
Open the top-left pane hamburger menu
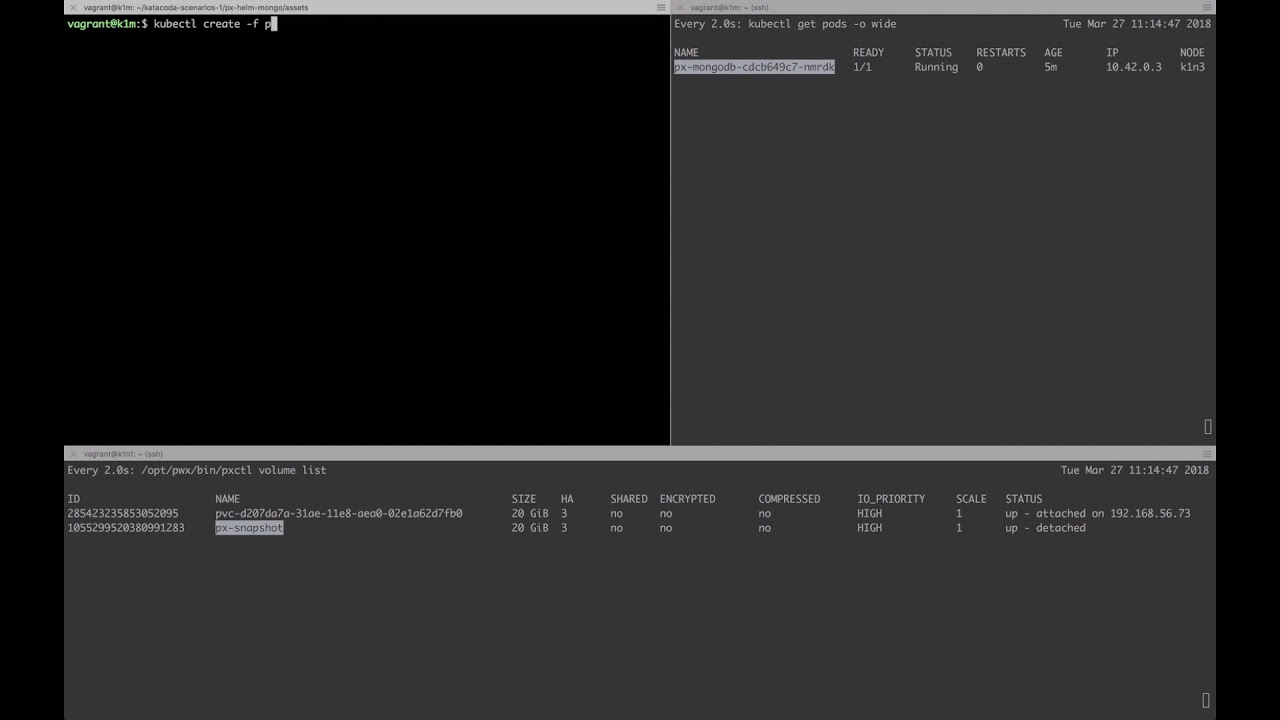pos(661,7)
